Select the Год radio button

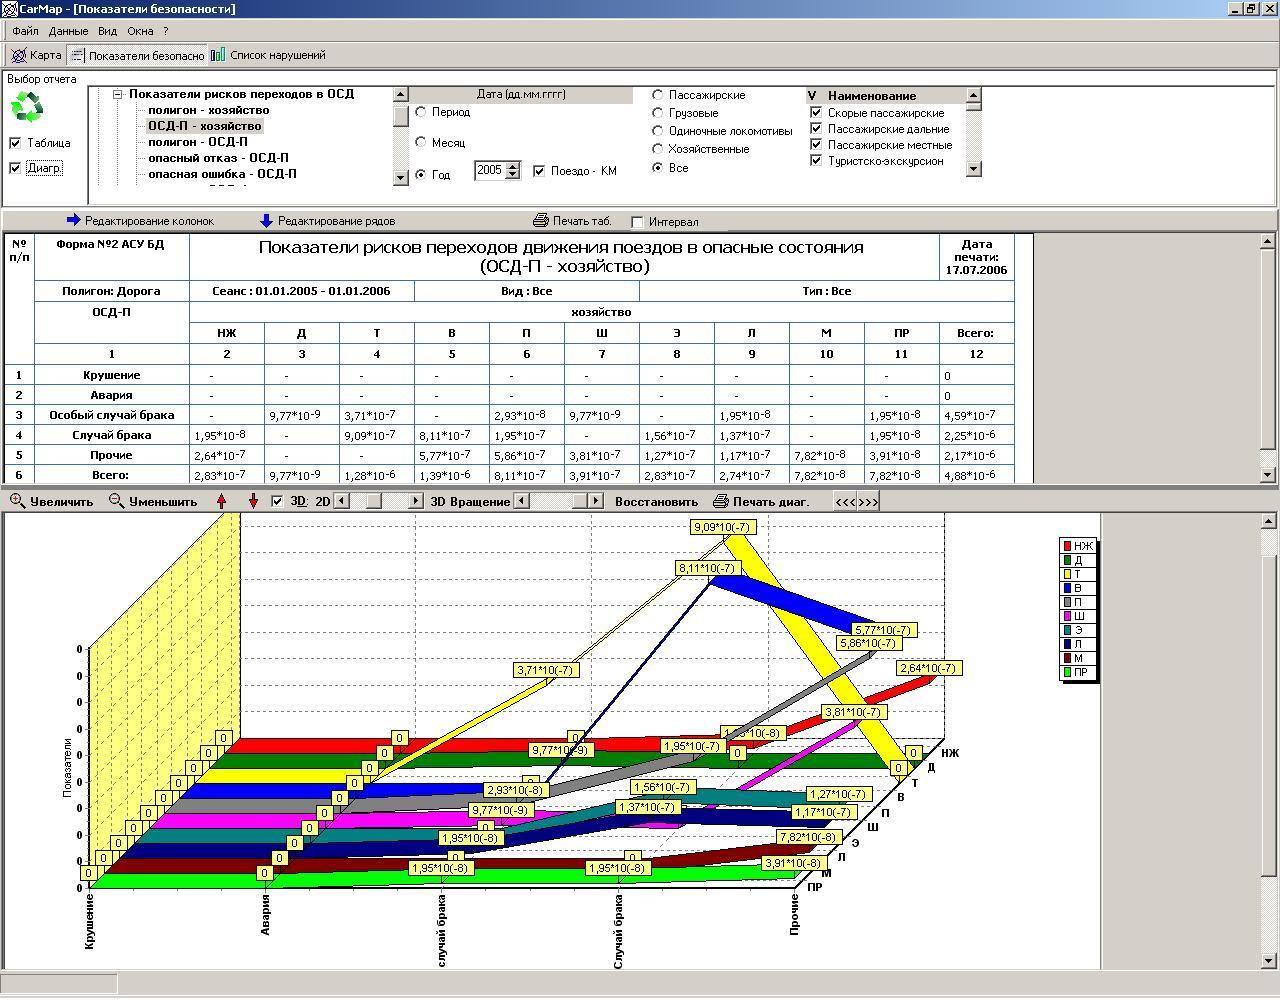(x=421, y=174)
